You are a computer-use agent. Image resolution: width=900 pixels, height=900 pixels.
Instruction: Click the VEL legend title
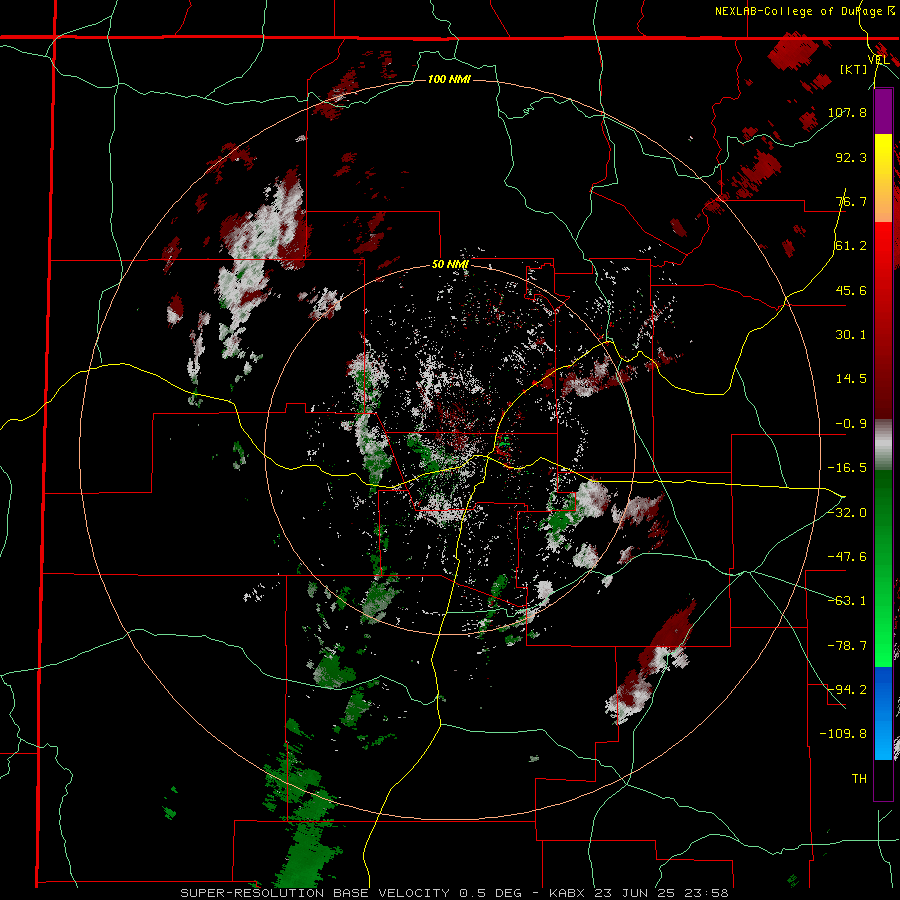point(878,60)
